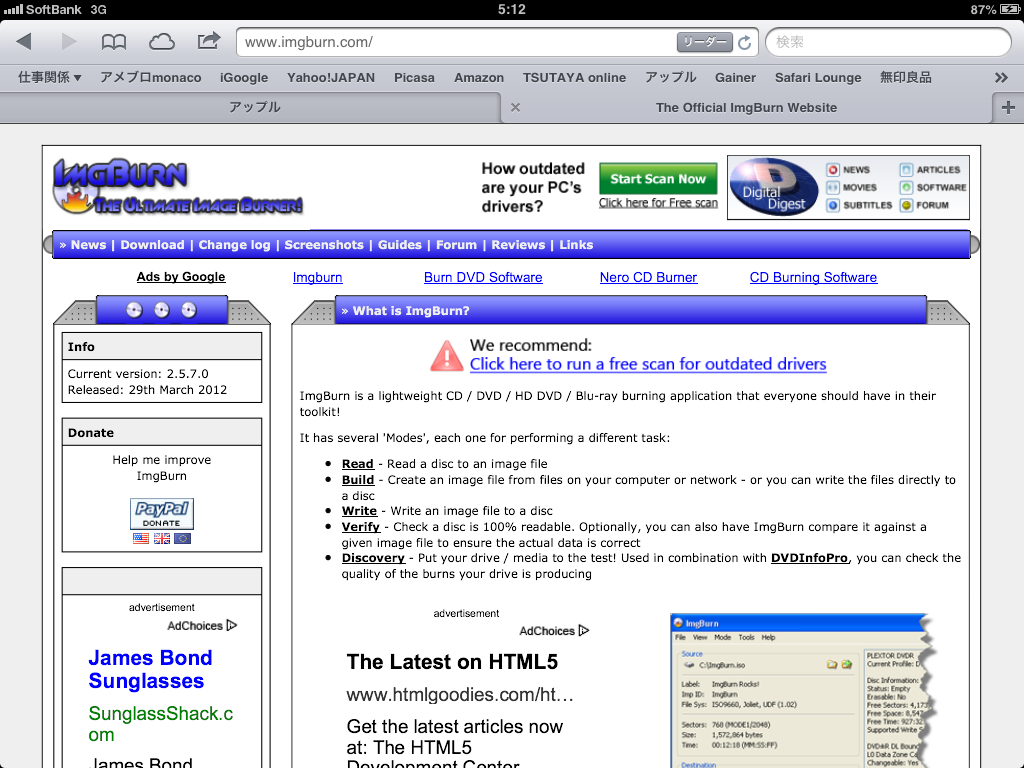Focus the www.imgburn.com address field
Screen dimensions: 1024x768
click(457, 42)
